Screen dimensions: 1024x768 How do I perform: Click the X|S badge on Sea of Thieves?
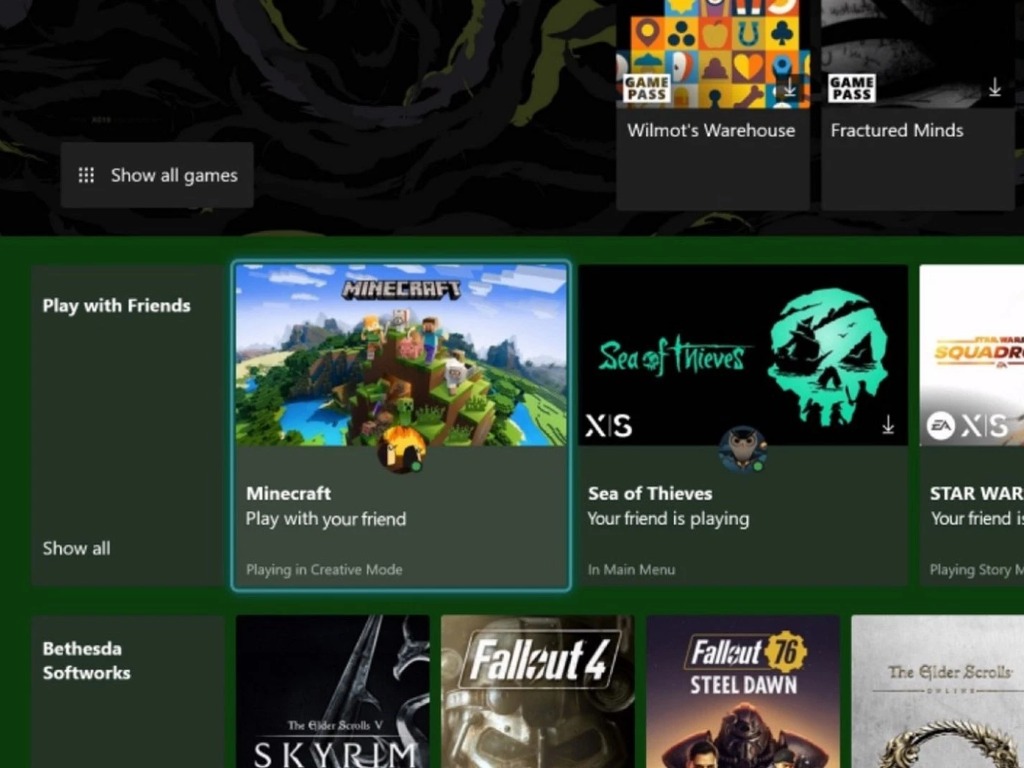tap(608, 426)
